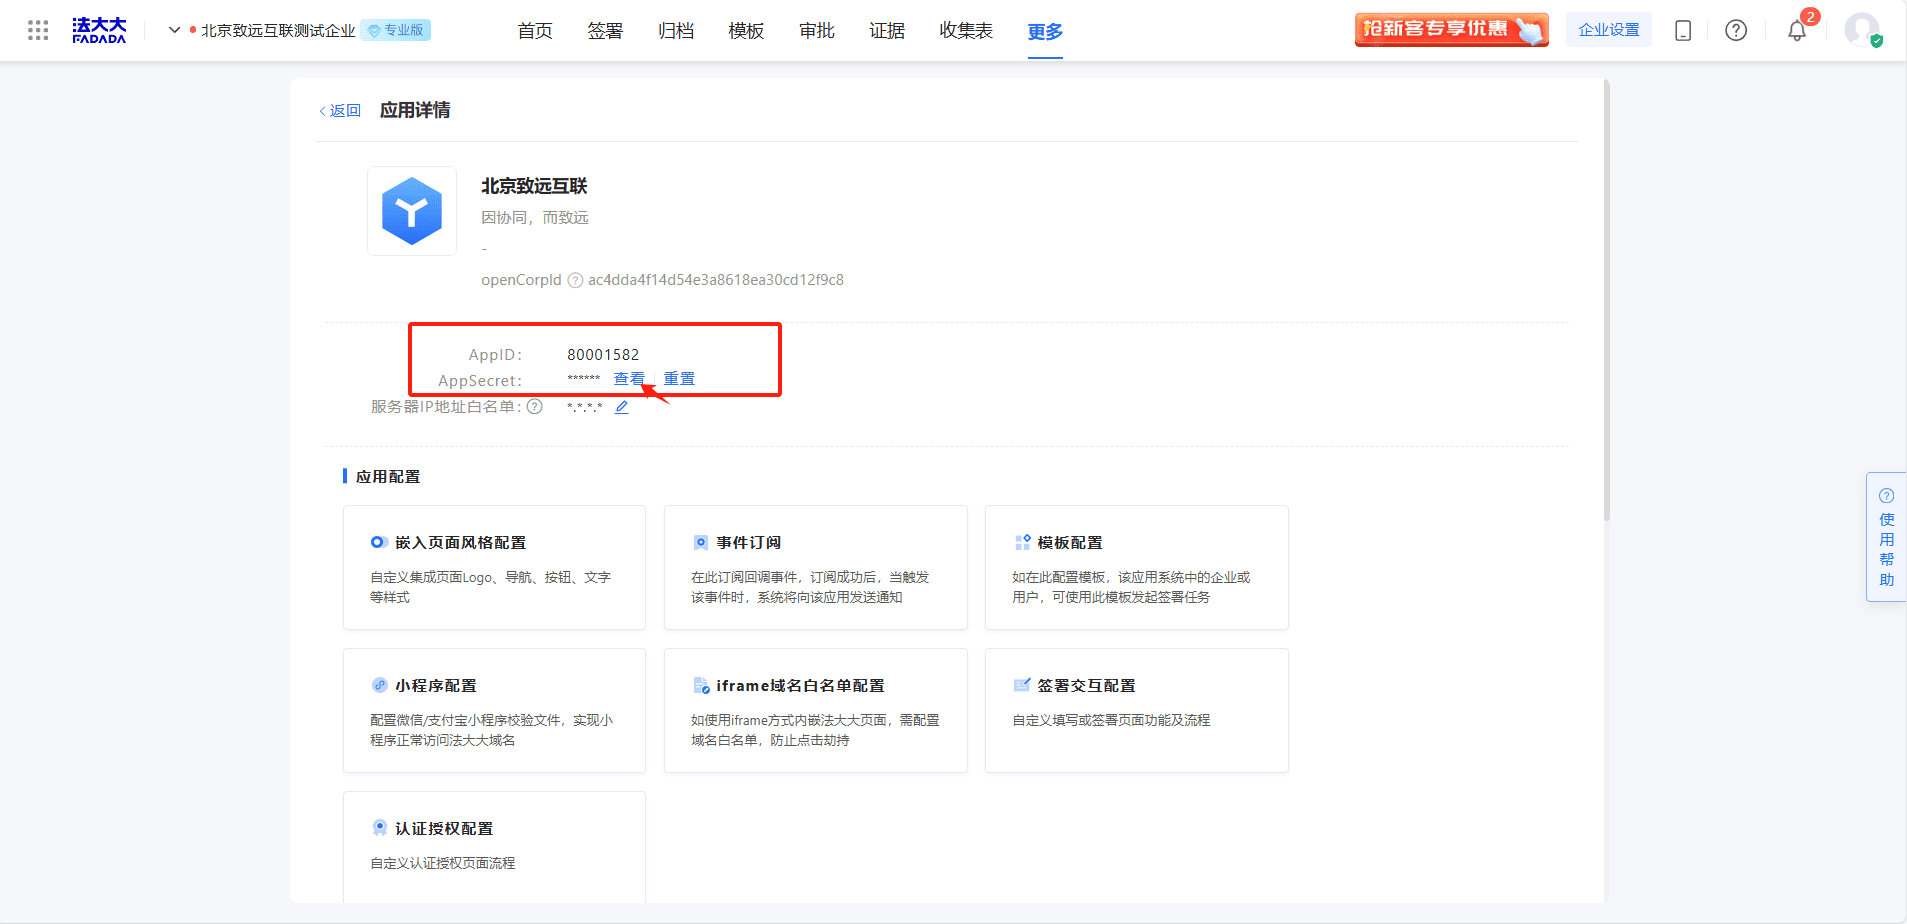Open the 模板配置 card
The height and width of the screenshot is (924, 1907).
click(1137, 567)
